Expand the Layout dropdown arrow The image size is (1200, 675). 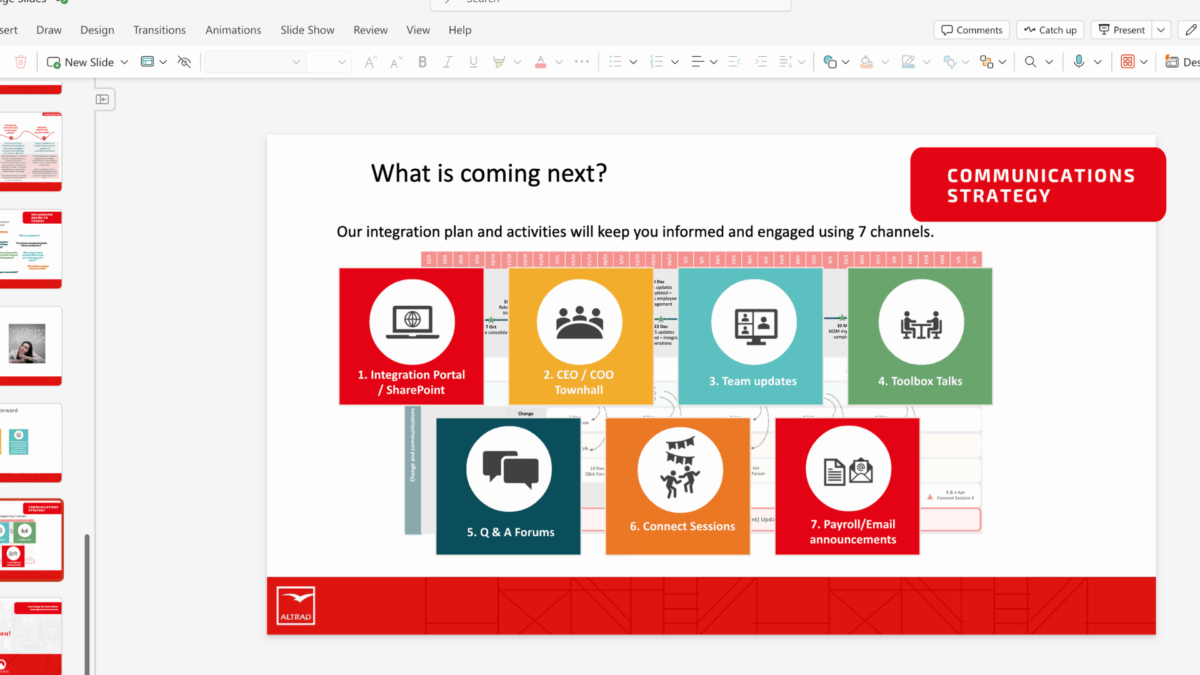tap(163, 62)
